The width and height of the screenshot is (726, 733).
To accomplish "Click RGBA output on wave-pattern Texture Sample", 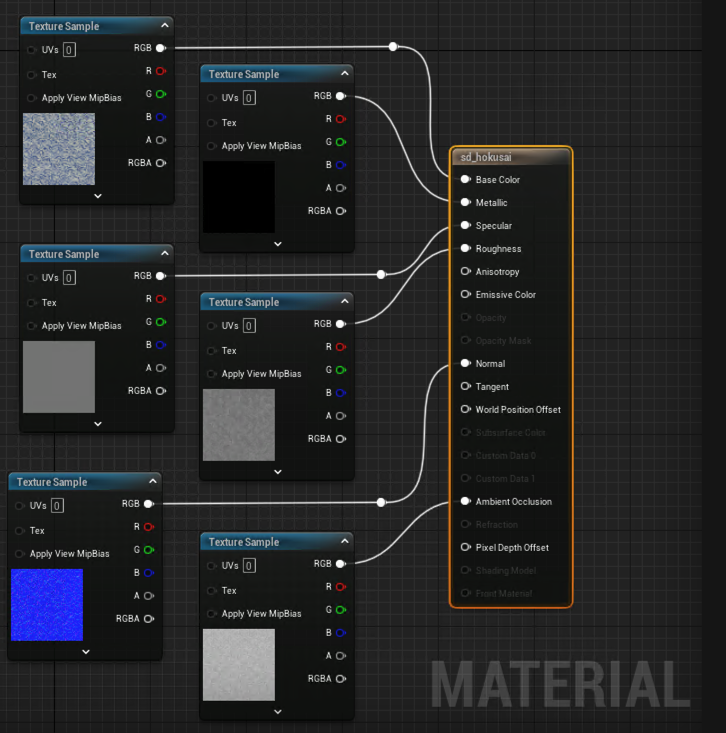I will pyautogui.click(x=161, y=163).
